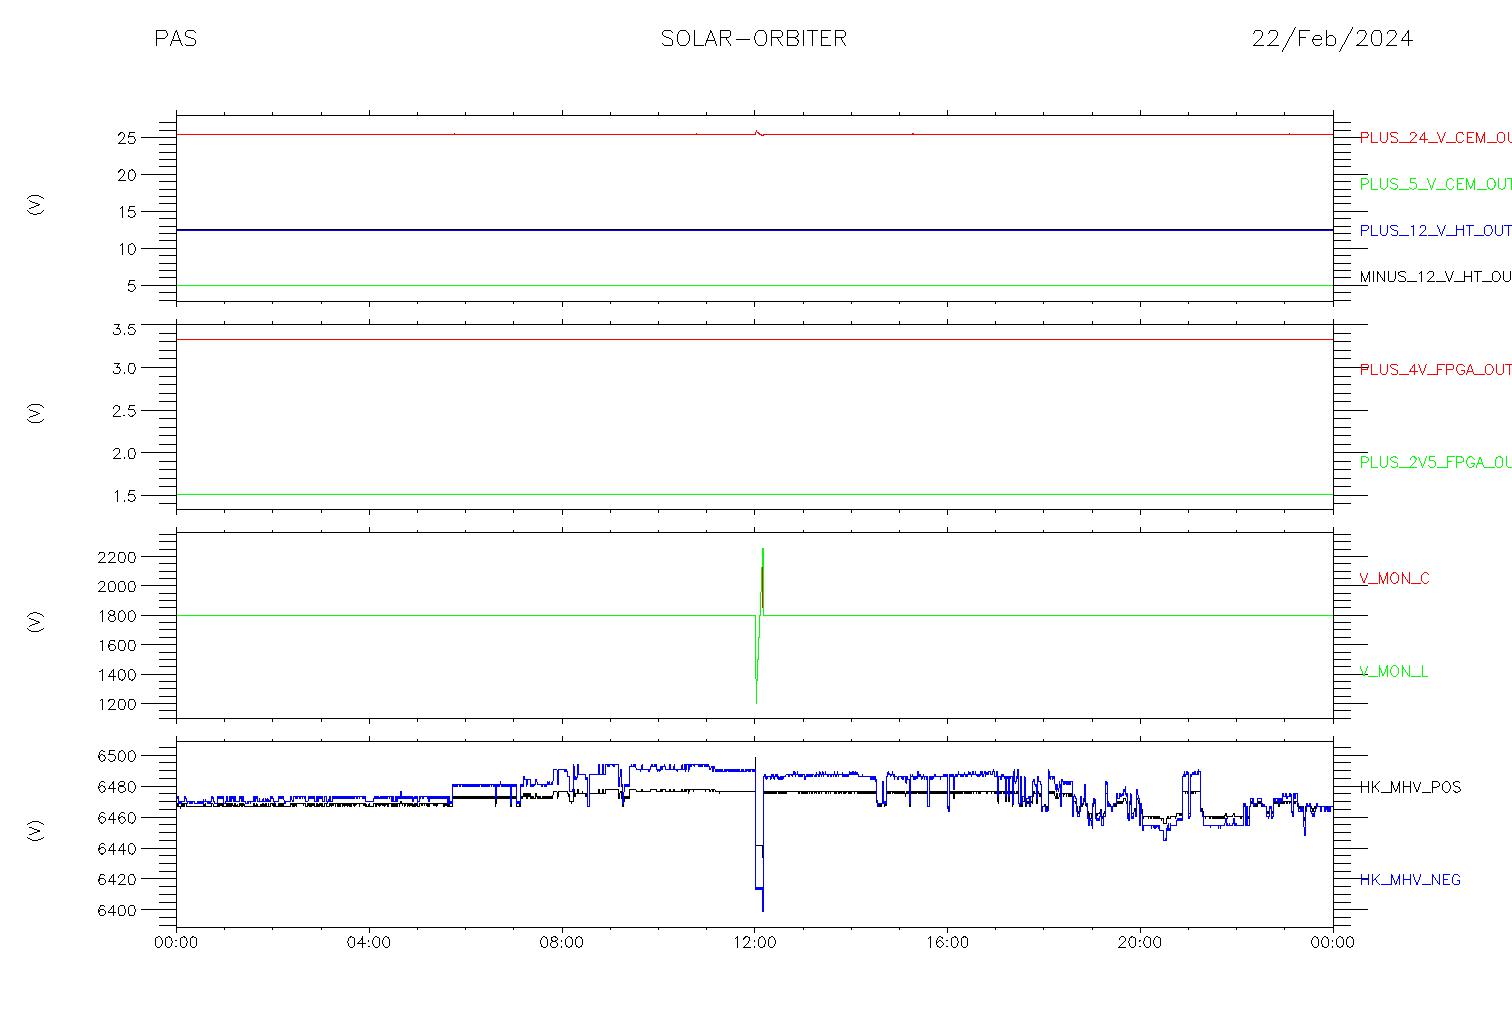The height and width of the screenshot is (1020, 1512).
Task: Click the PAS instrument title
Action: 175,39
